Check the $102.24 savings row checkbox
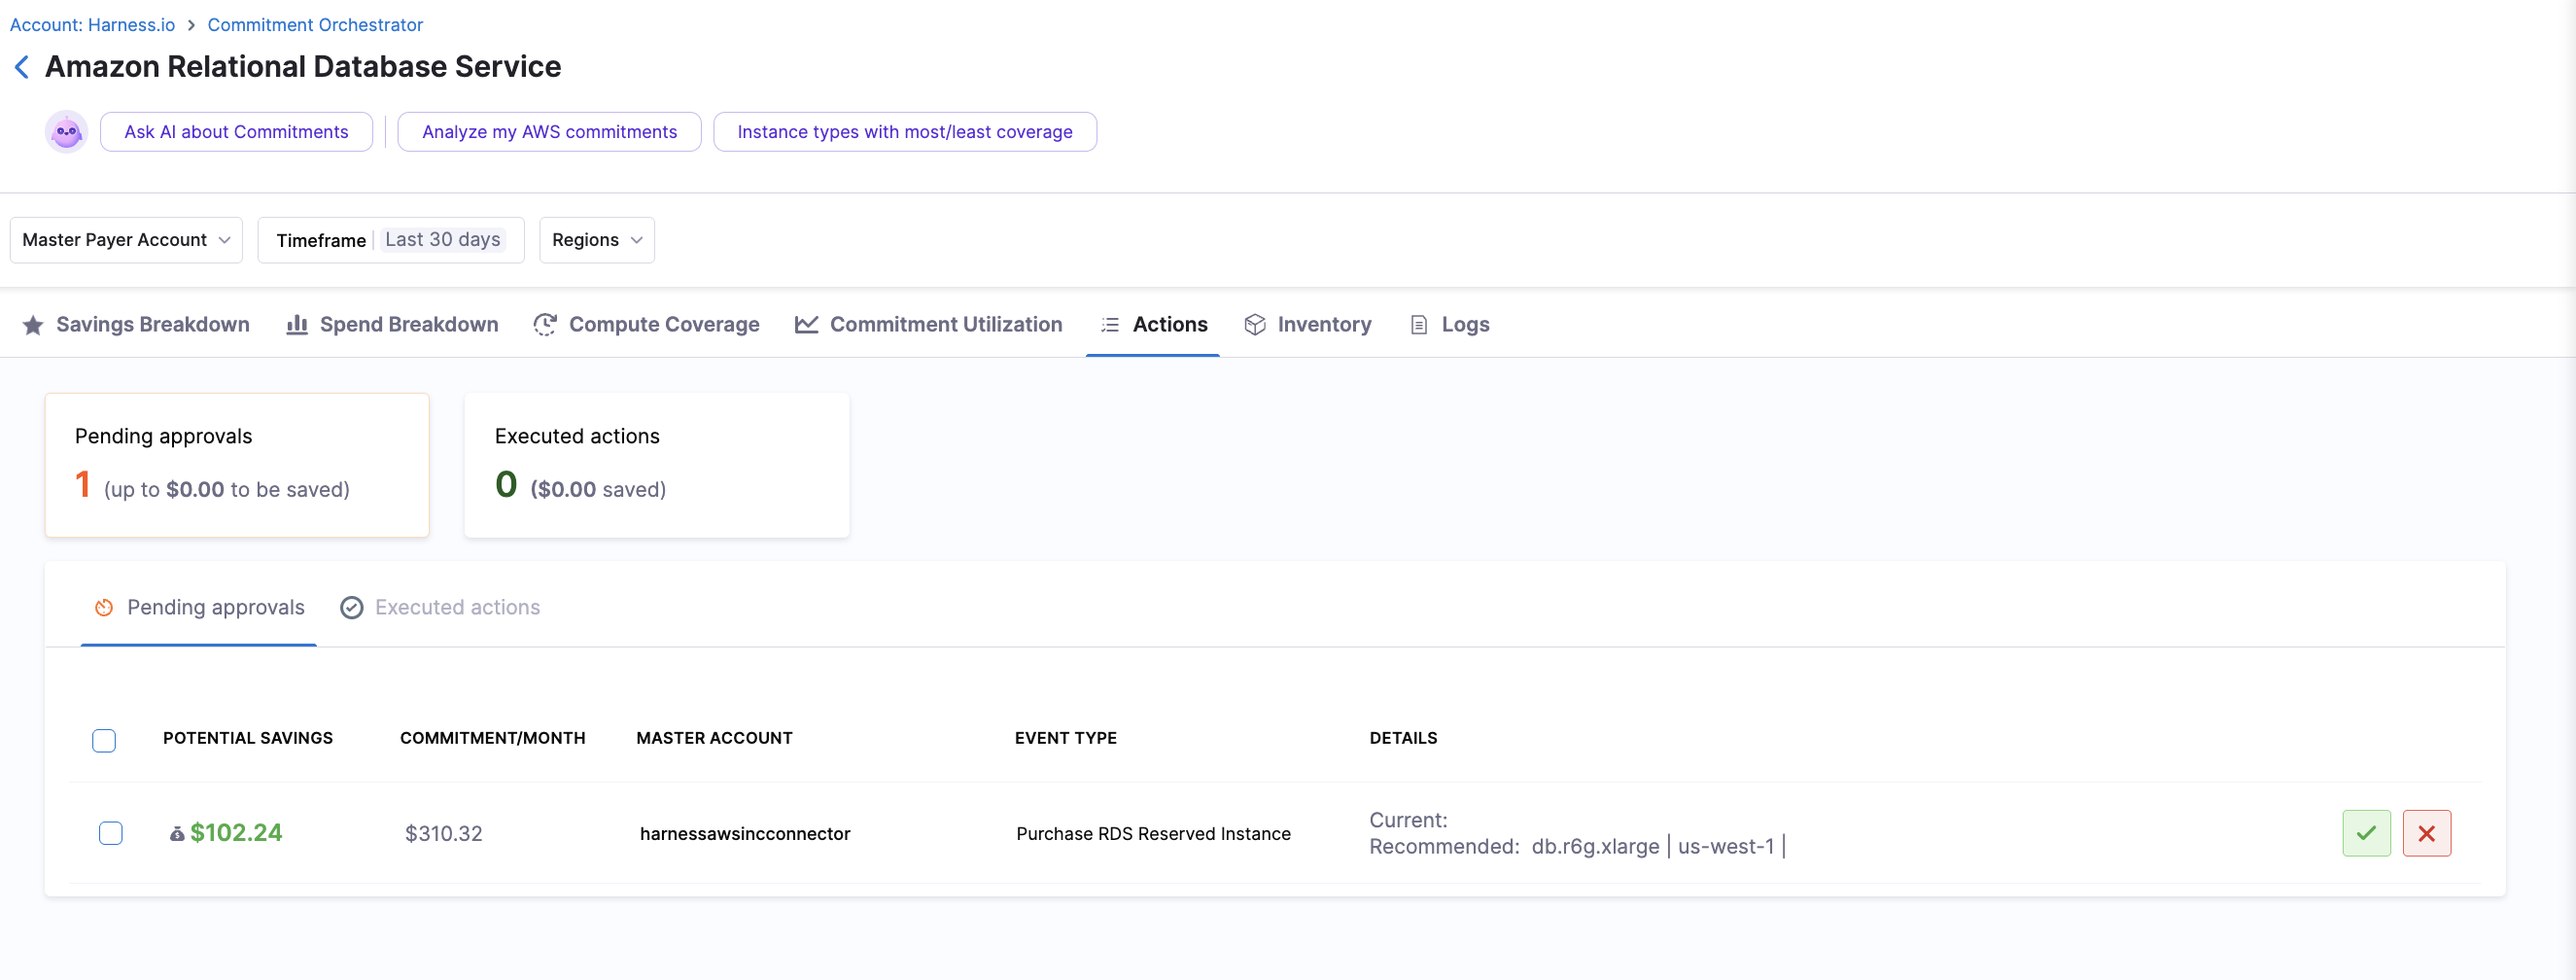 pos(111,833)
